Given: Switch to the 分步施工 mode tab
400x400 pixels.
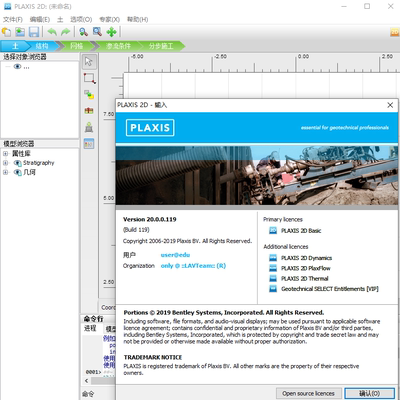Looking at the screenshot, I should [161, 46].
